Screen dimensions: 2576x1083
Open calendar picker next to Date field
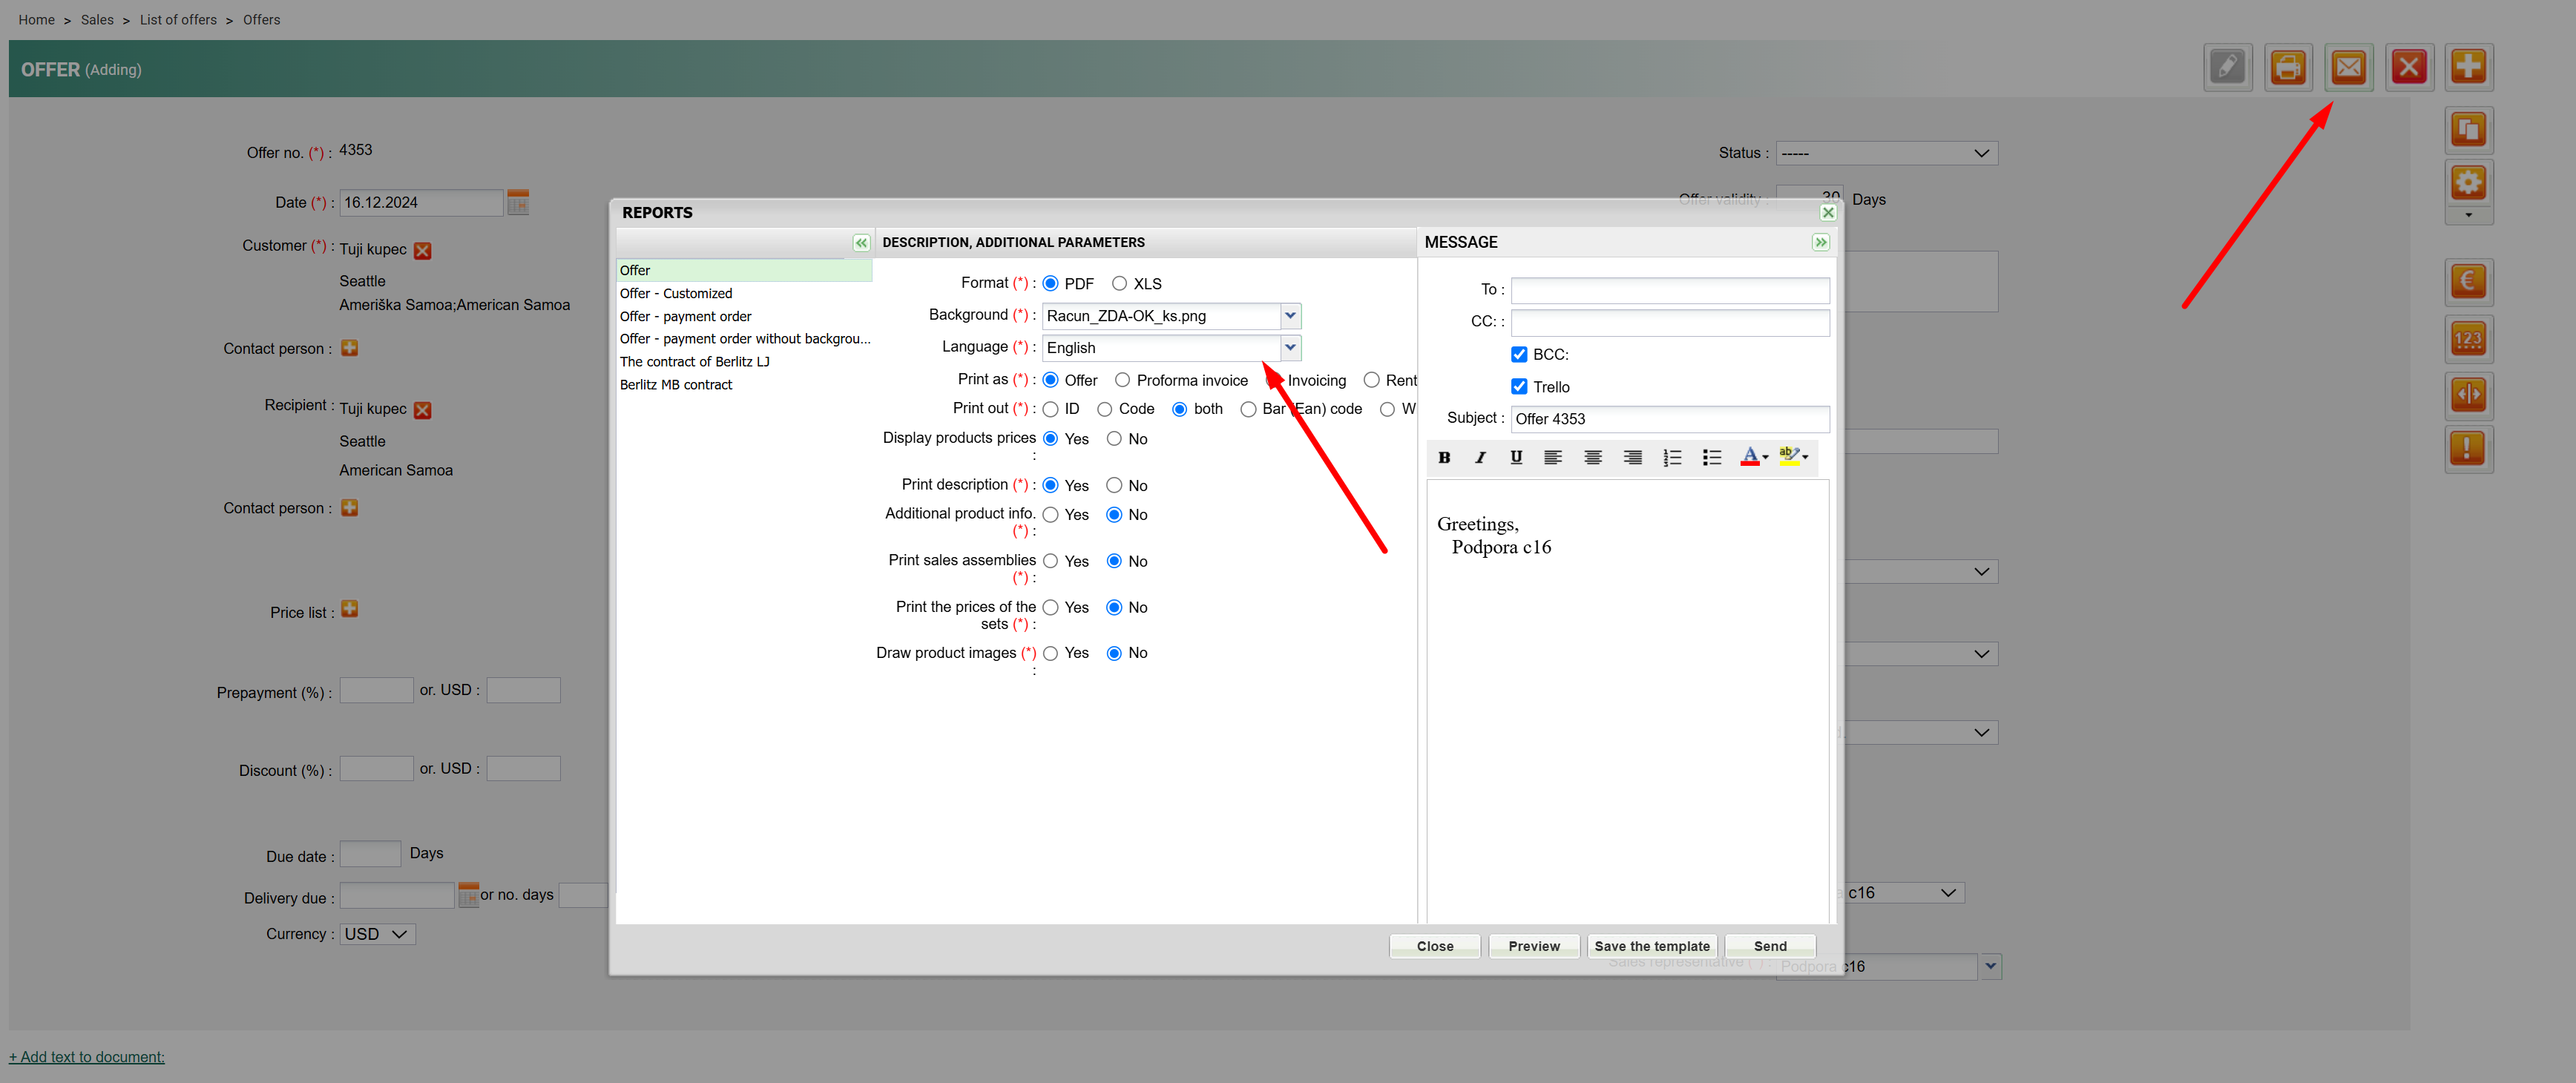[x=517, y=203]
